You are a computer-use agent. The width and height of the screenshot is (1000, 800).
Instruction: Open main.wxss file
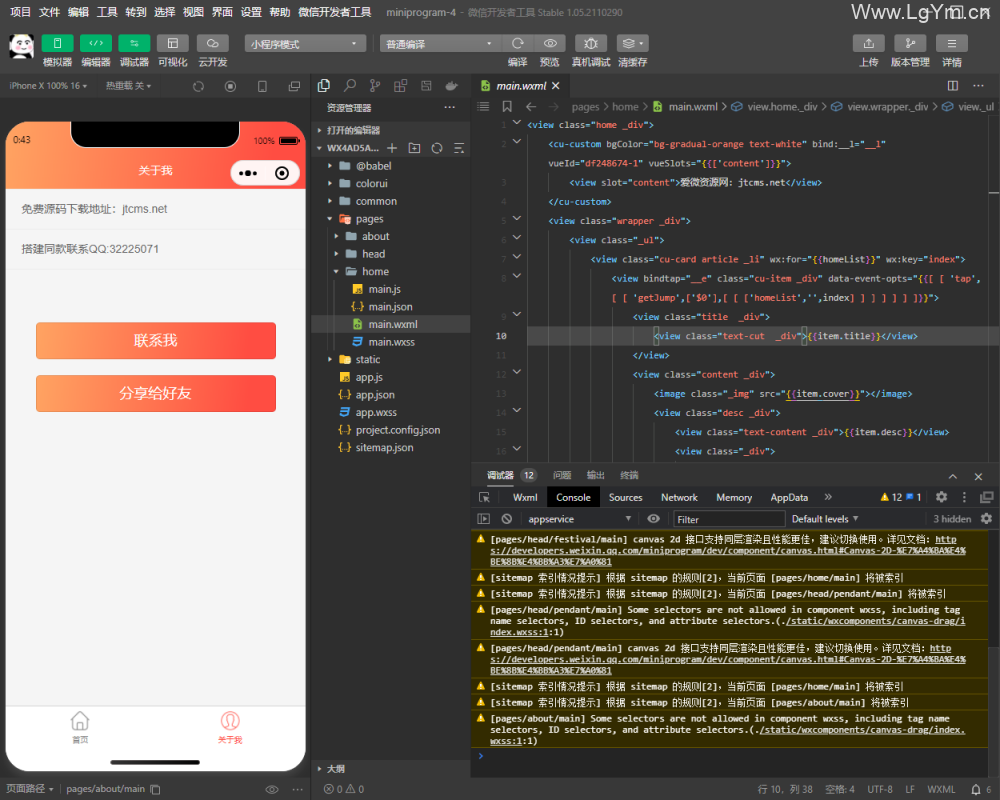click(390, 342)
